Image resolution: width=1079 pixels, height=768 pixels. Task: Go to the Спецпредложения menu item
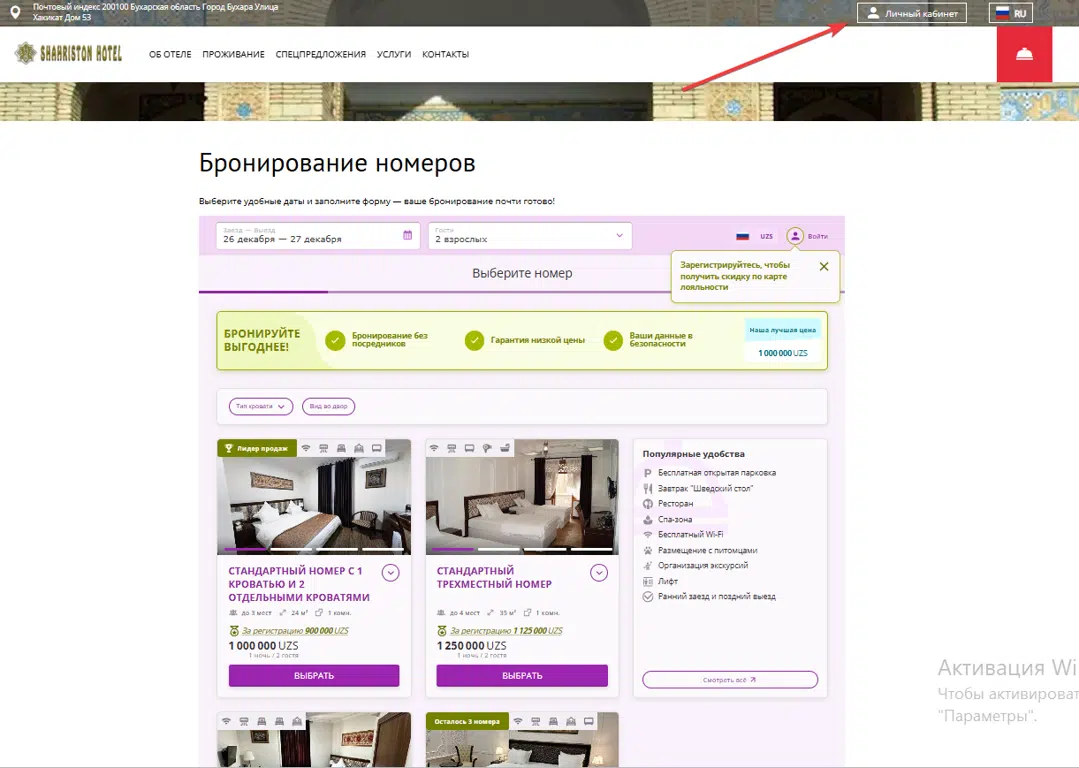(321, 55)
